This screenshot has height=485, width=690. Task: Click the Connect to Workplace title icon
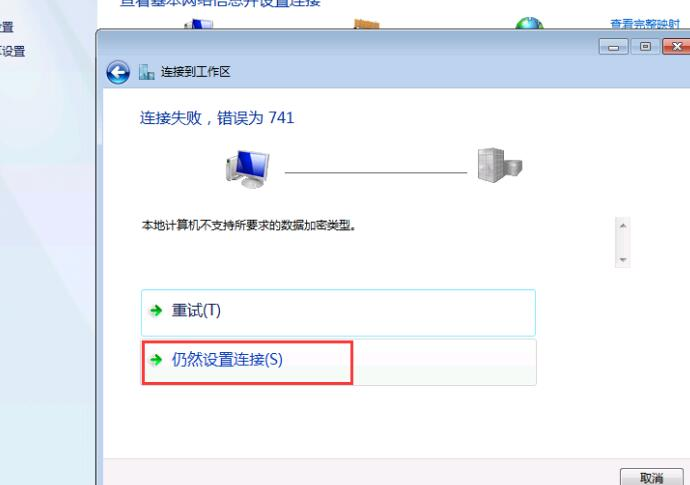(147, 72)
